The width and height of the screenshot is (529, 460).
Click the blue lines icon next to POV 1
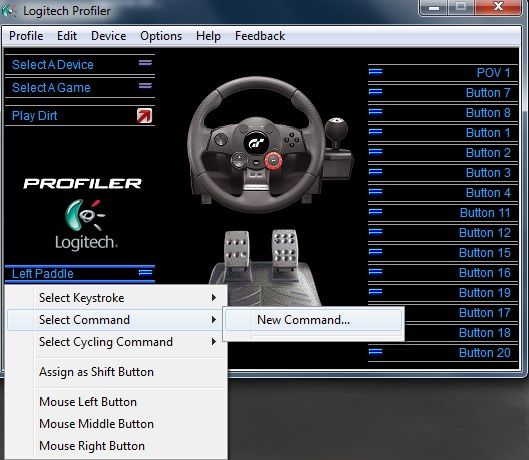coord(375,72)
